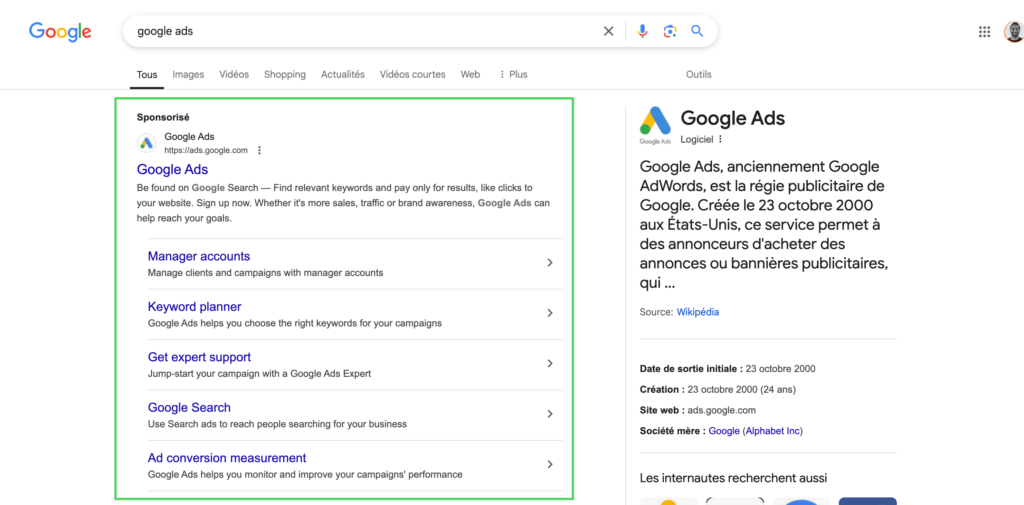1024x505 pixels.
Task: Click Google Ads logo in knowledge panel
Action: coord(655,124)
